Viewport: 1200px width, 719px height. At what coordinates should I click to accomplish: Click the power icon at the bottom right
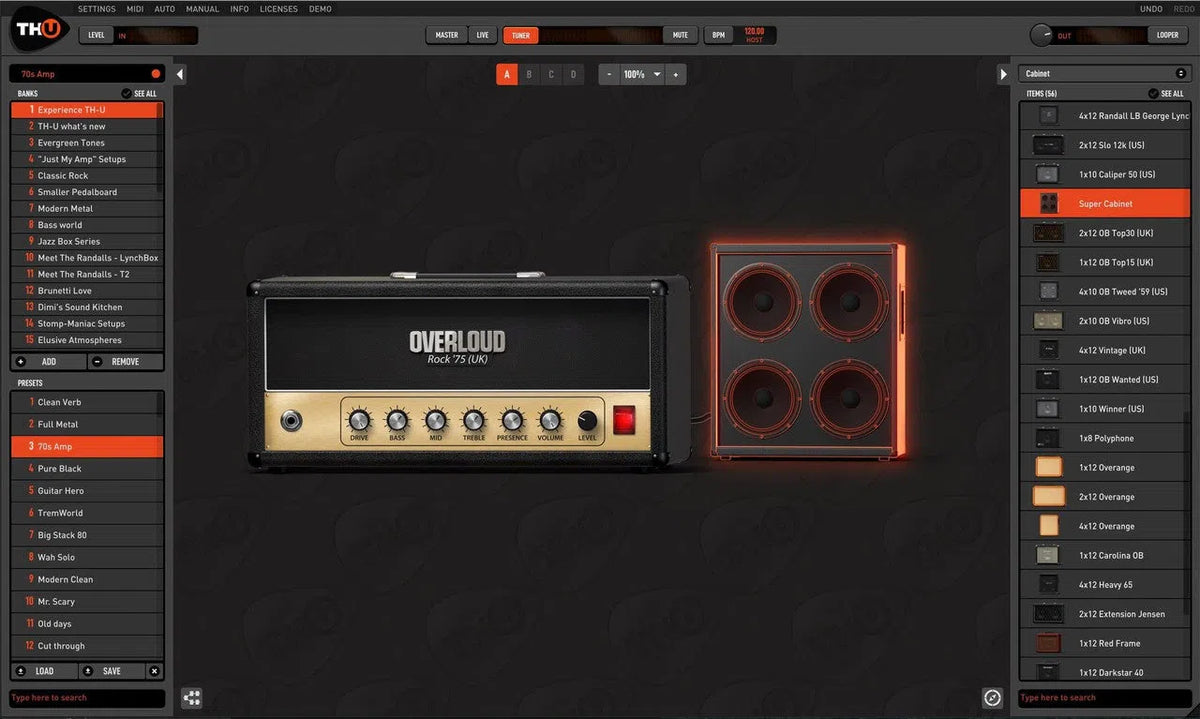pos(992,697)
